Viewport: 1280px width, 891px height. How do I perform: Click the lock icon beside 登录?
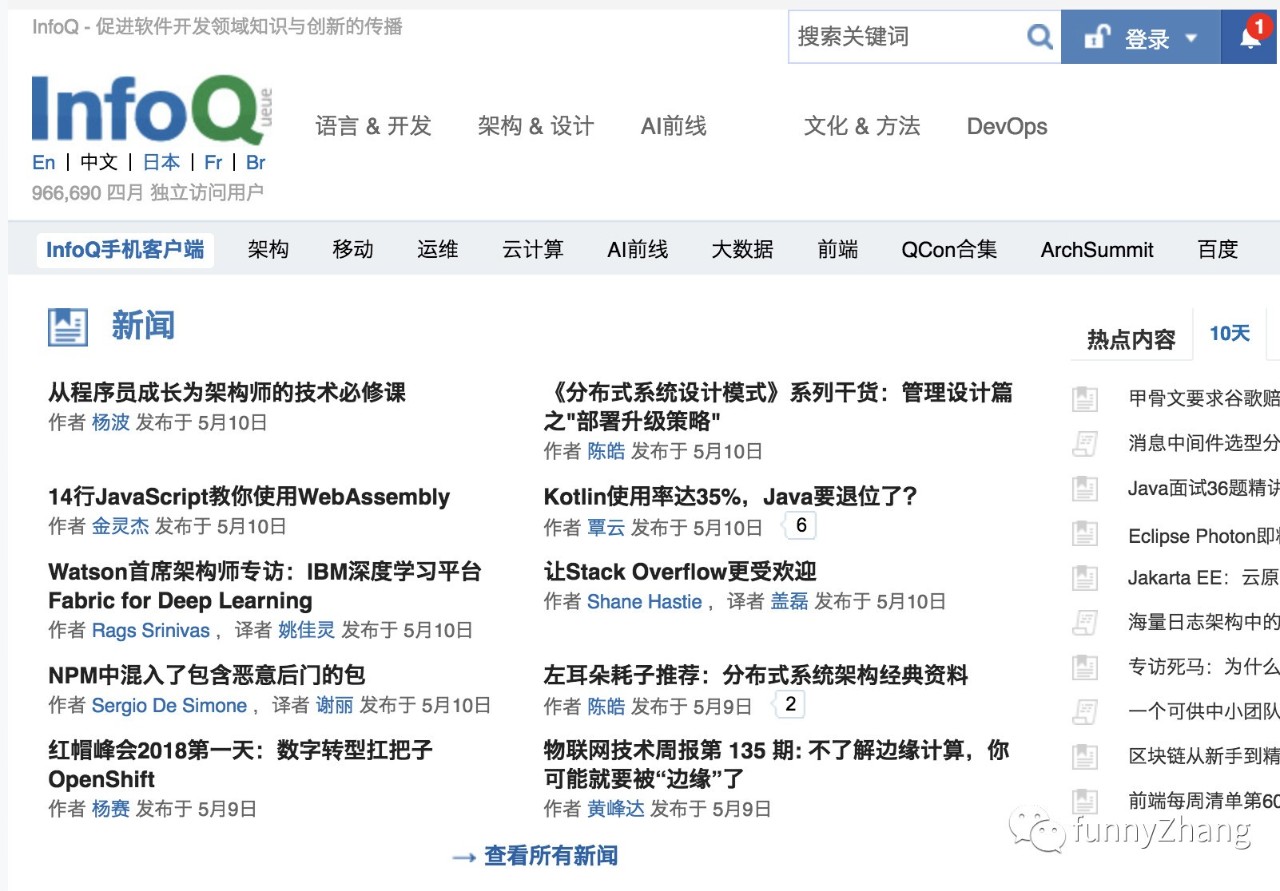tap(1098, 37)
